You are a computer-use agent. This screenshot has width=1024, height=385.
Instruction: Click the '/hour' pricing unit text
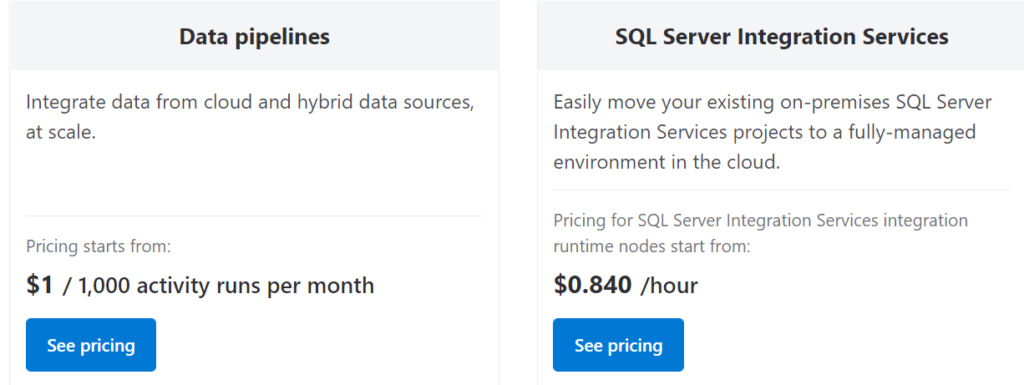click(669, 286)
